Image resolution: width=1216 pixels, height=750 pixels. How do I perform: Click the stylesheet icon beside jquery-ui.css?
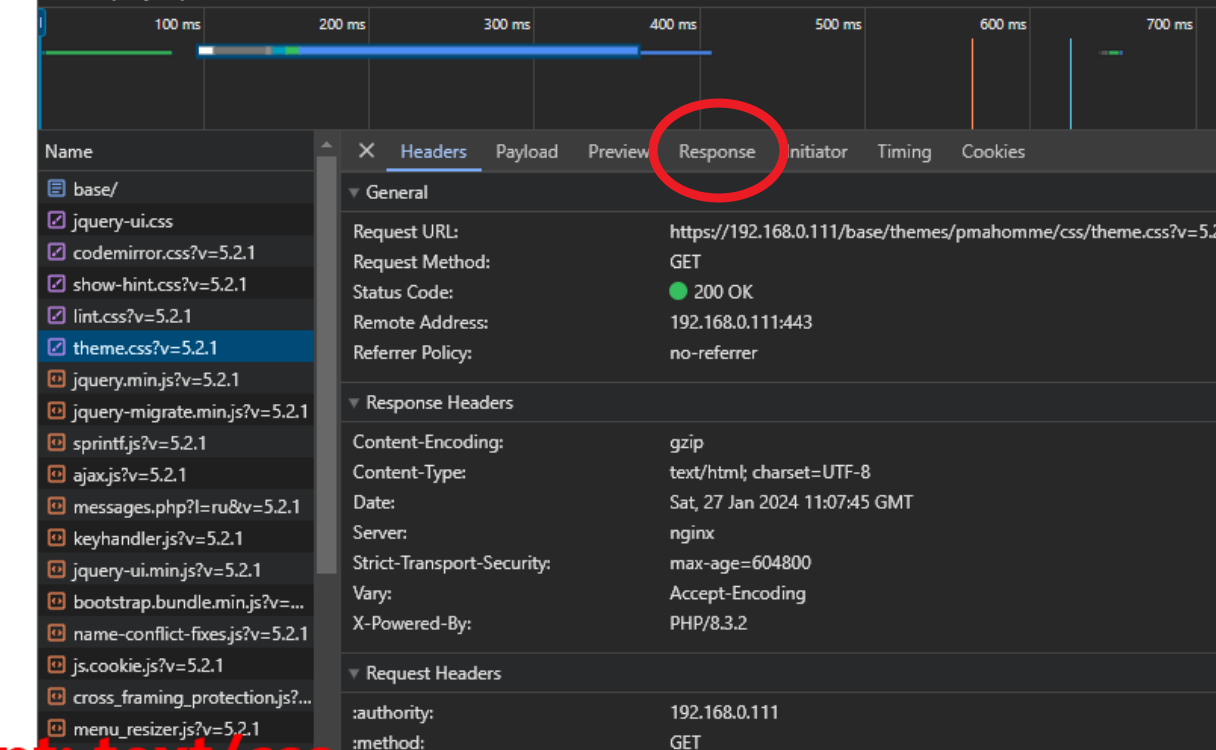click(x=56, y=221)
